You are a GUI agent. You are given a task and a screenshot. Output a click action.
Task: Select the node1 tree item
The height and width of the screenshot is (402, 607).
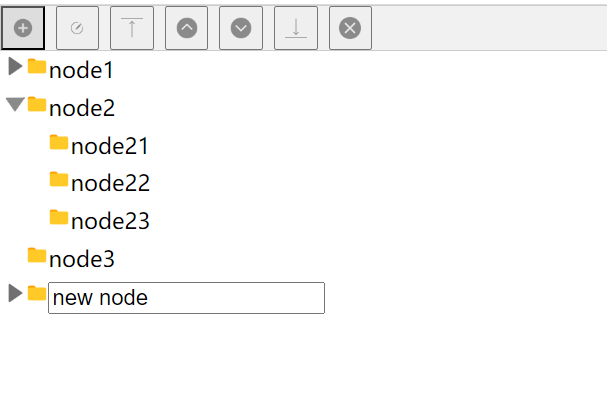tap(81, 71)
